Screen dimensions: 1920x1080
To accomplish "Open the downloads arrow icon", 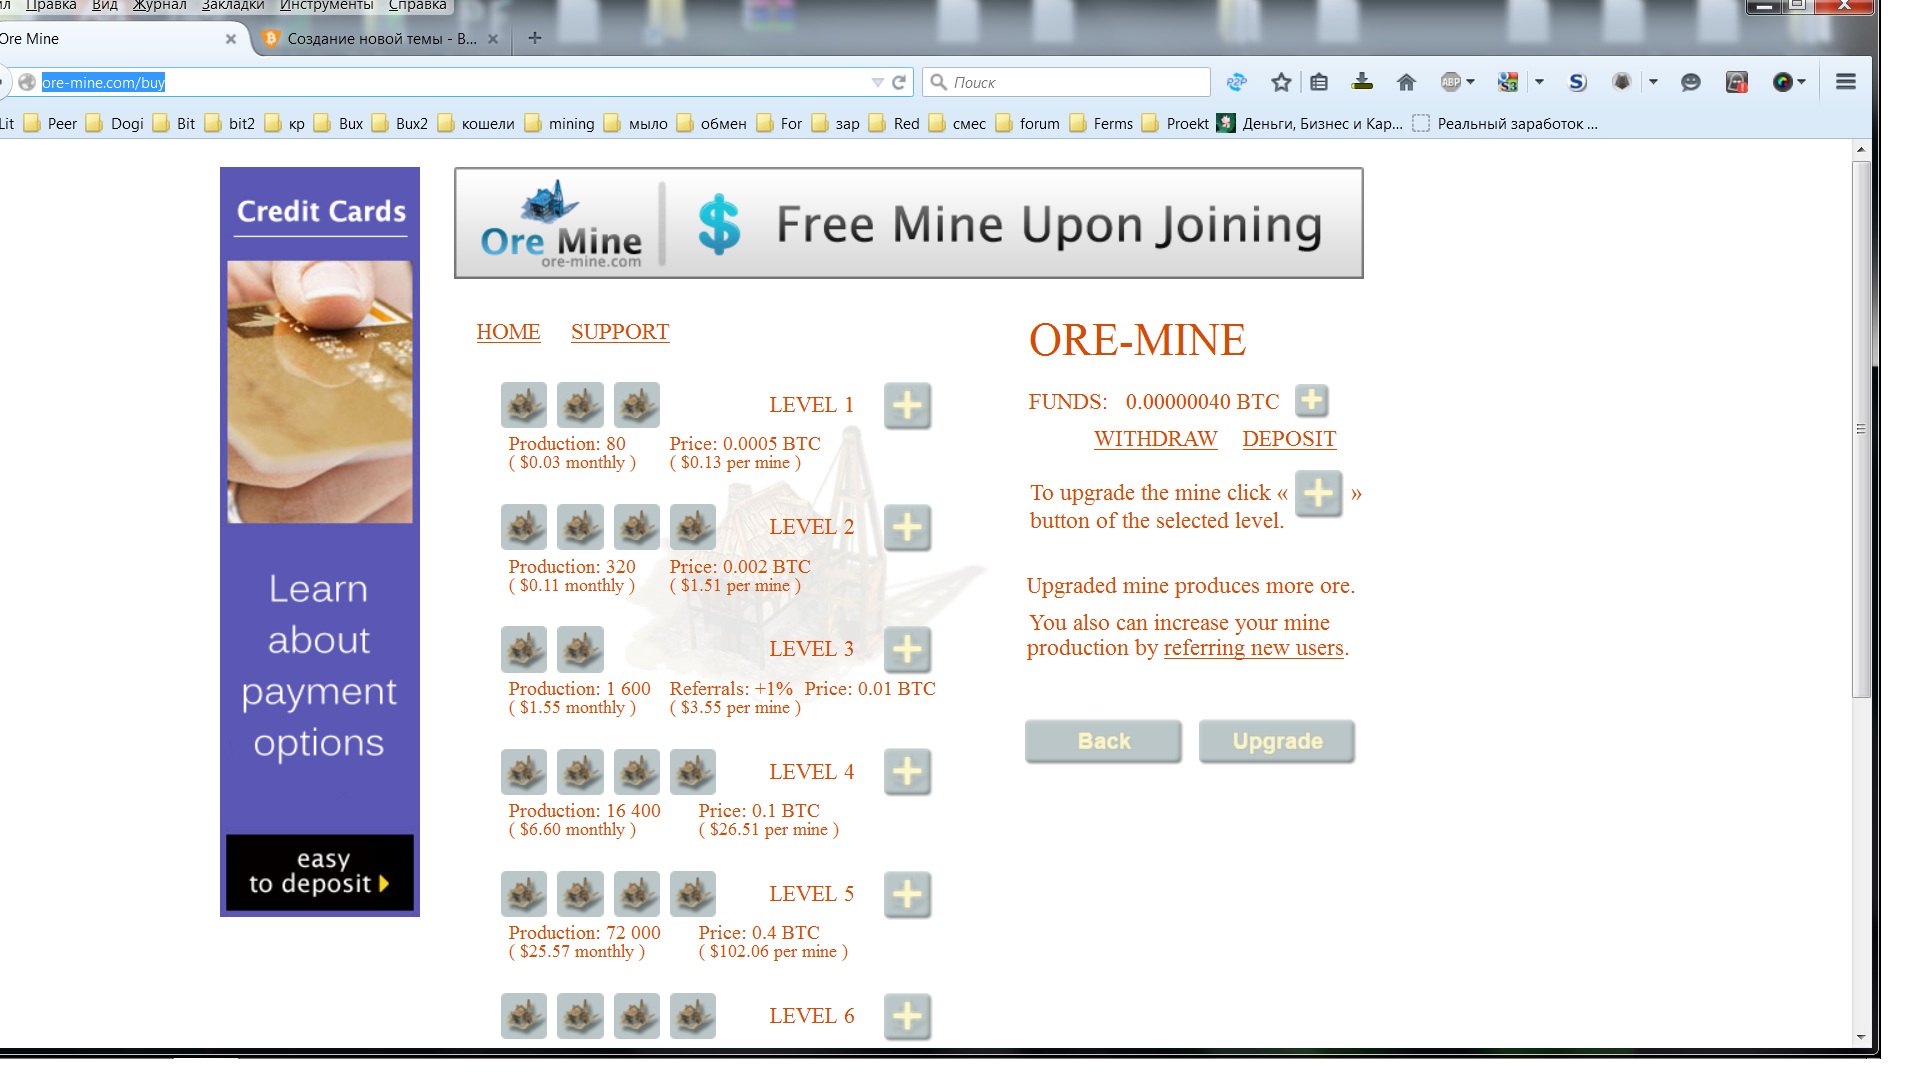I will point(1362,83).
